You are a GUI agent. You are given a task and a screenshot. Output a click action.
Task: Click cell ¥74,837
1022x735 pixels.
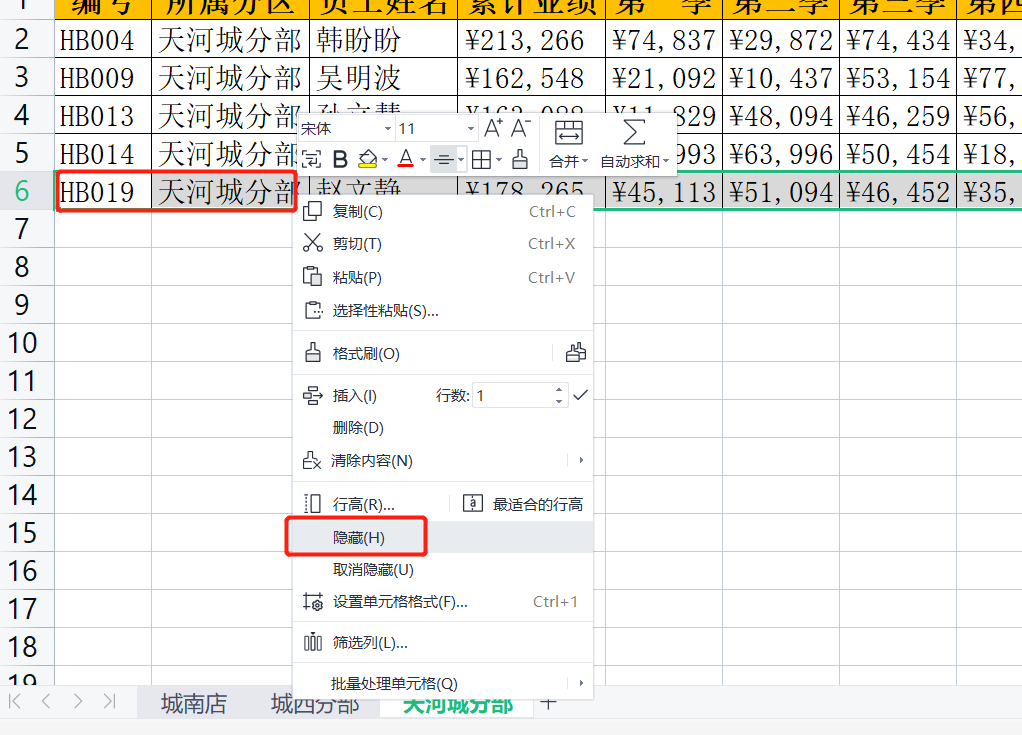pos(664,40)
